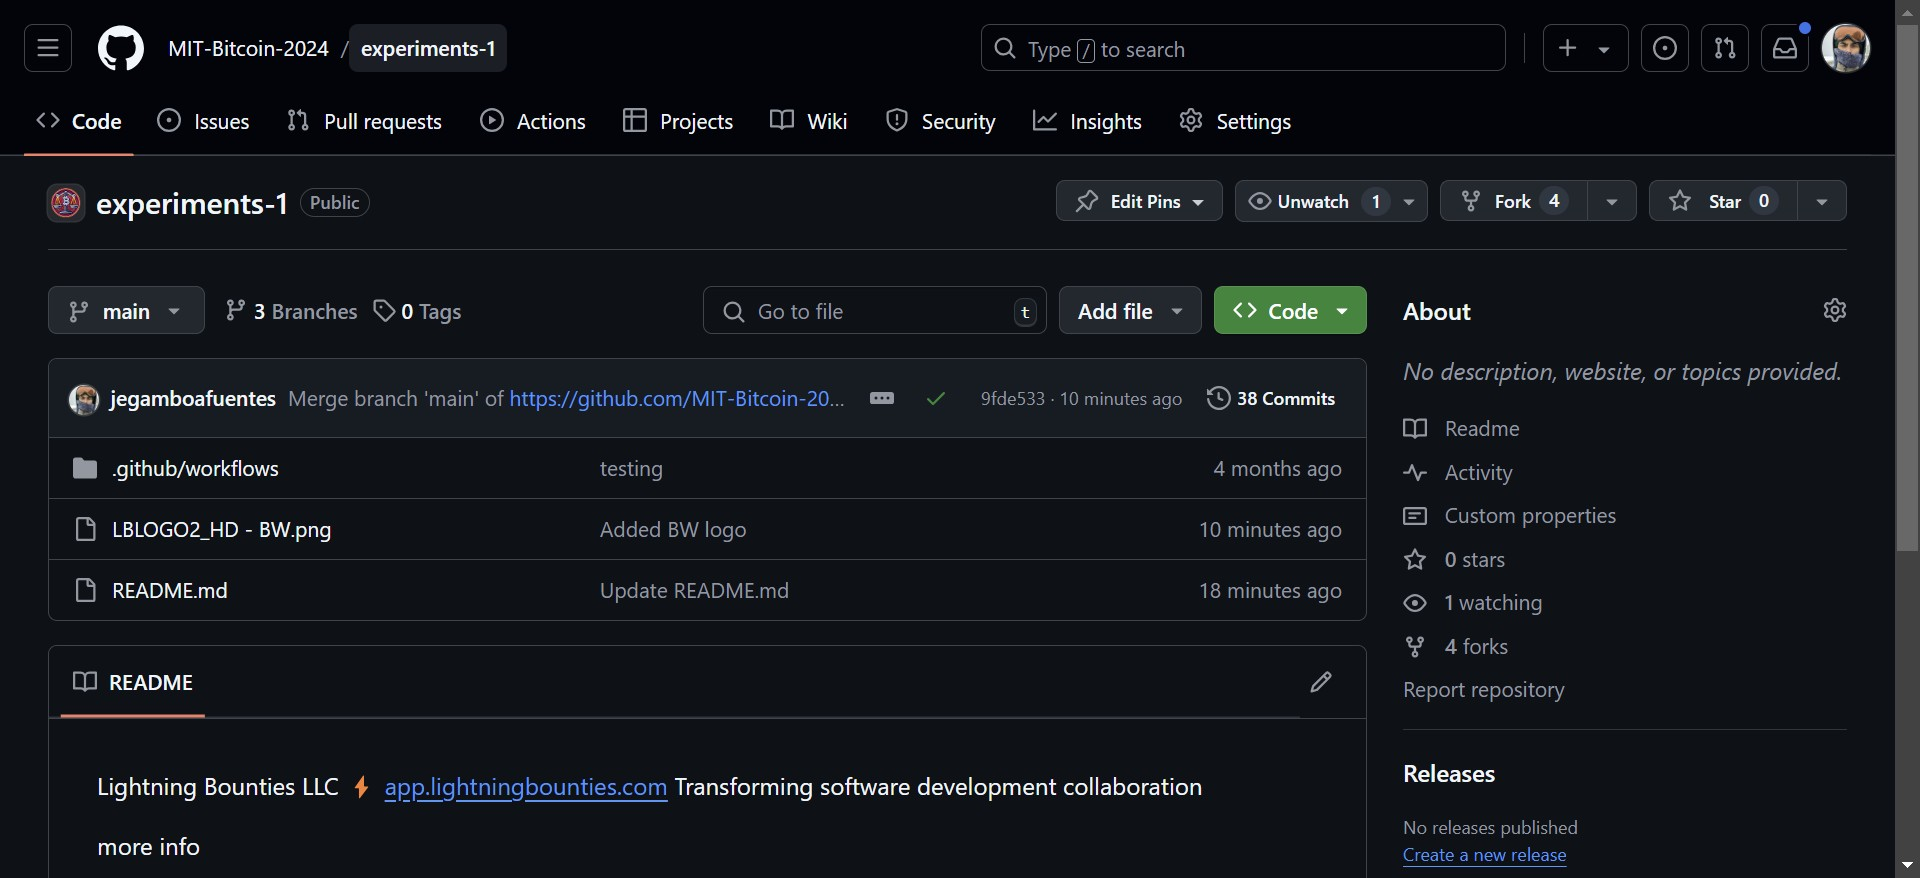1920x878 pixels.
Task: Switch to the Actions tab
Action: [533, 121]
